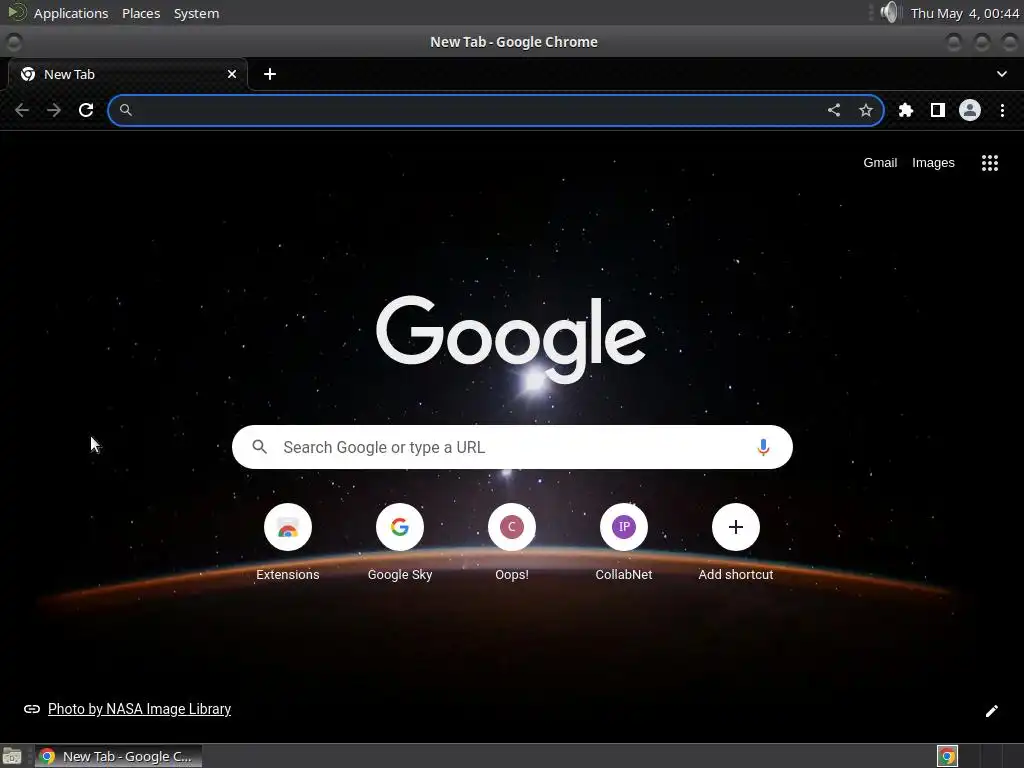The image size is (1024, 768).
Task: Start voice search with the microphone icon
Action: [763, 447]
